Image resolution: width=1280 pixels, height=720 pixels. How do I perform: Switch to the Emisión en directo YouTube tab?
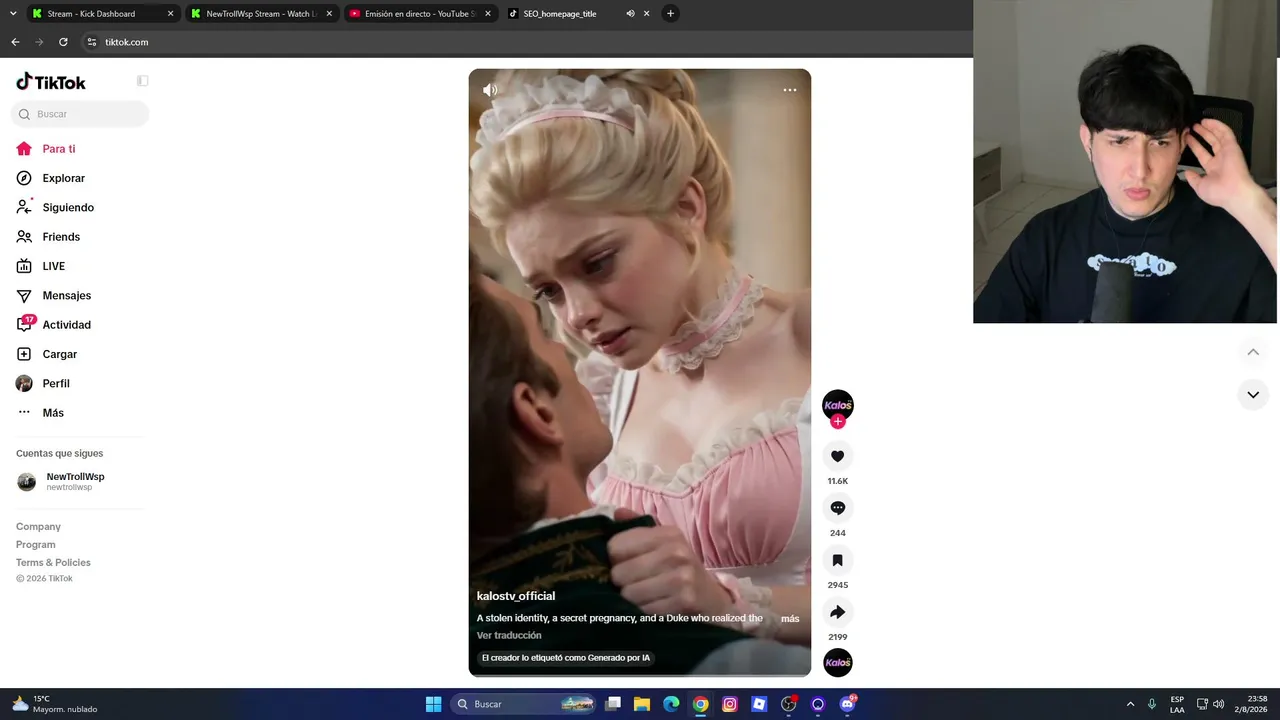(420, 14)
